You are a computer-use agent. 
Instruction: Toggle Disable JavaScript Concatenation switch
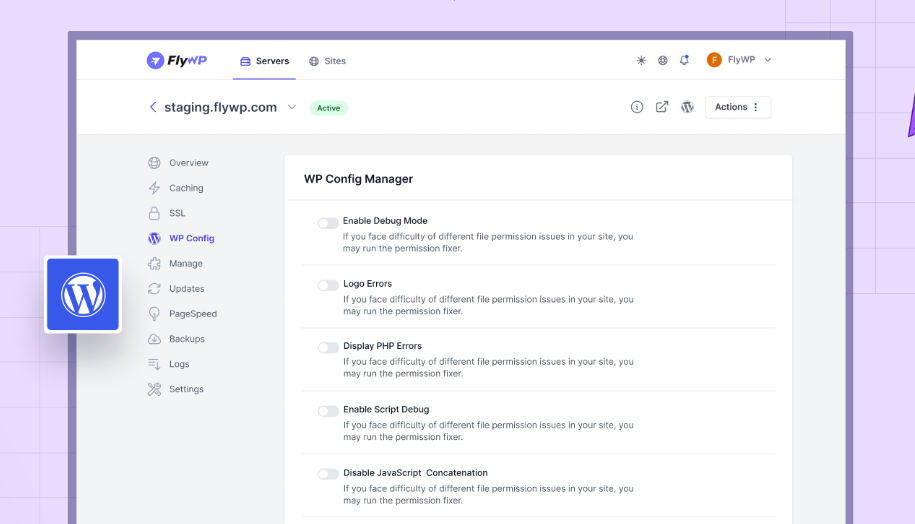(328, 474)
